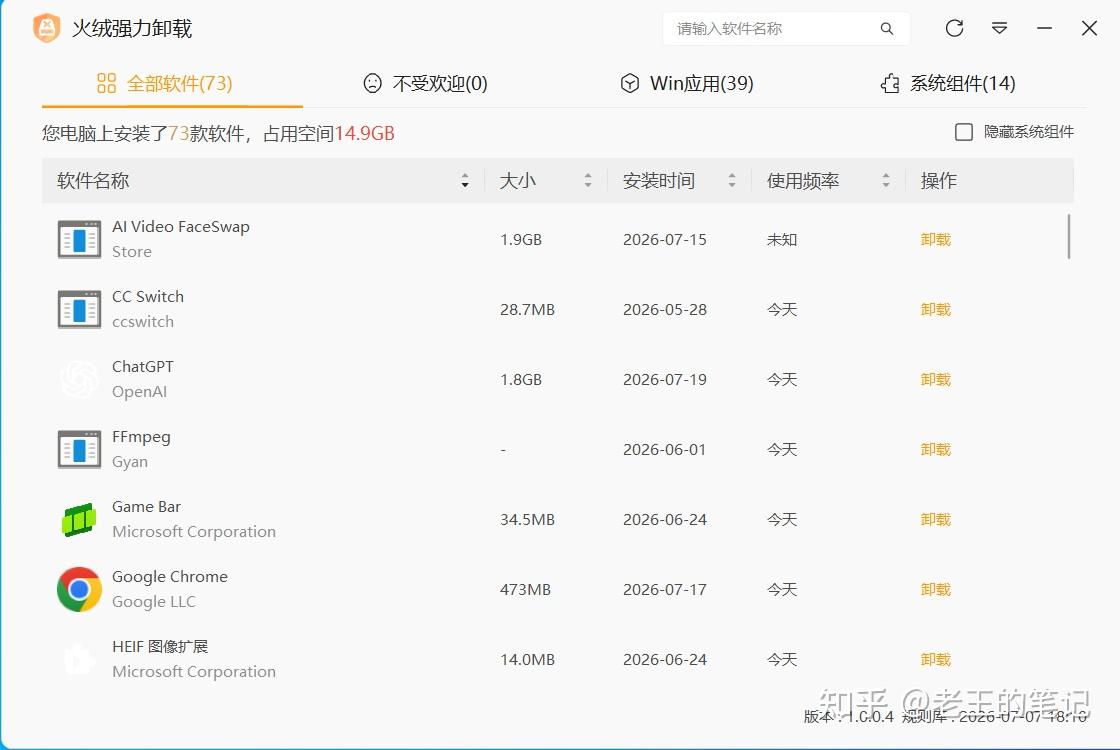Focus the software name search field
This screenshot has width=1120, height=750.
pyautogui.click(x=786, y=29)
